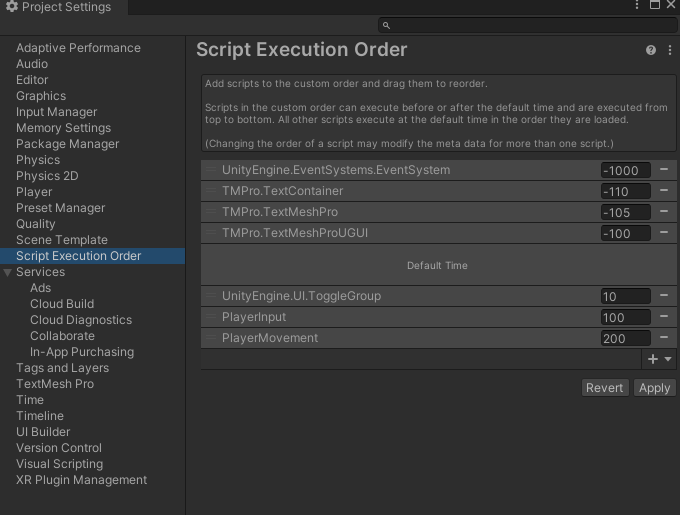680x515 pixels.
Task: Edit the PlayerMovement order value 200
Action: click(625, 338)
